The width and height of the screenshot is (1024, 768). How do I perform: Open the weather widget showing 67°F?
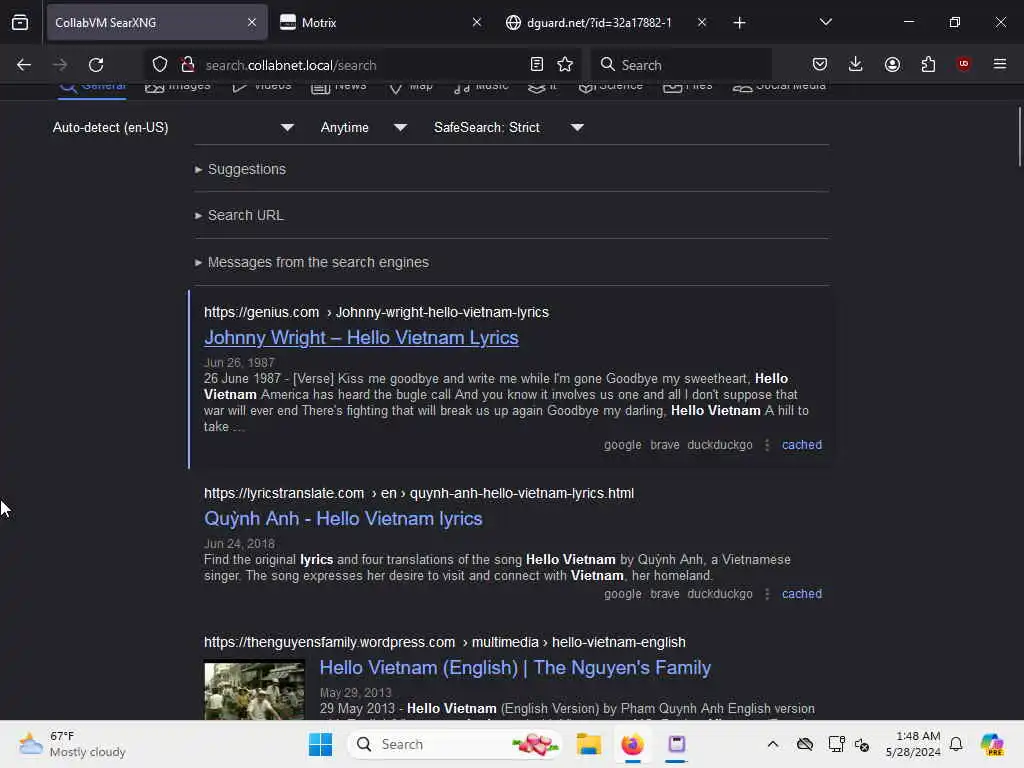(x=72, y=744)
